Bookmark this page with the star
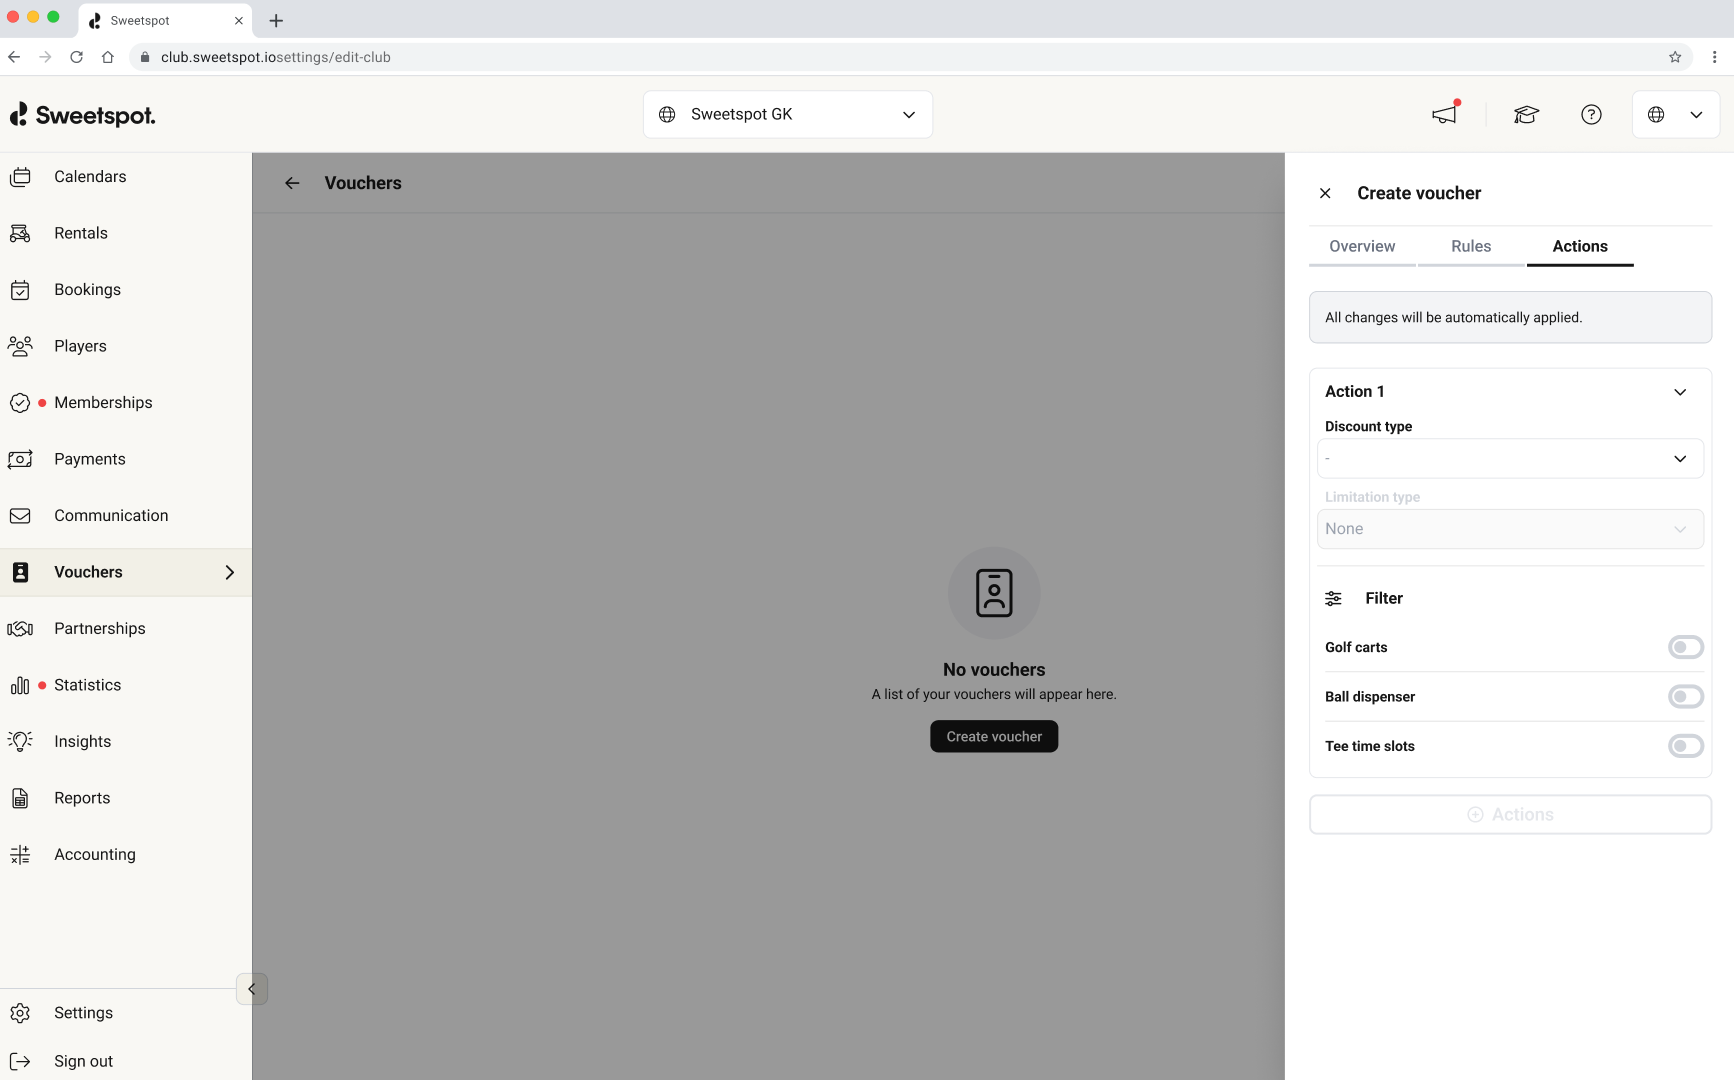The width and height of the screenshot is (1734, 1080). (x=1675, y=57)
